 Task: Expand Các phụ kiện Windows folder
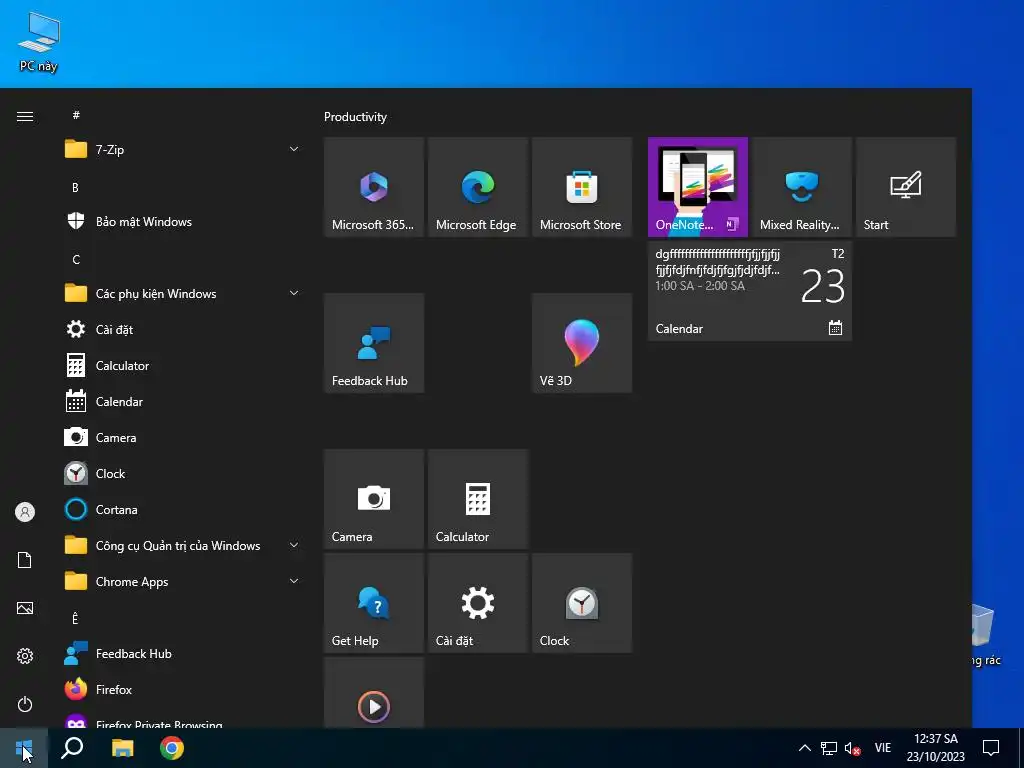(x=182, y=294)
